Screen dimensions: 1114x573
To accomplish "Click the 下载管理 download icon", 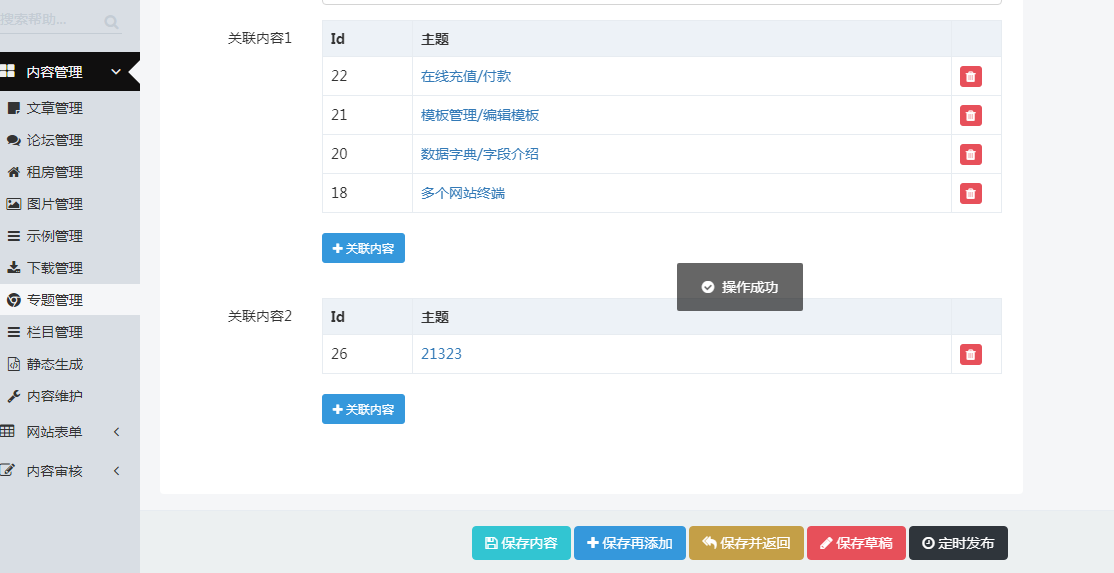I will point(14,268).
